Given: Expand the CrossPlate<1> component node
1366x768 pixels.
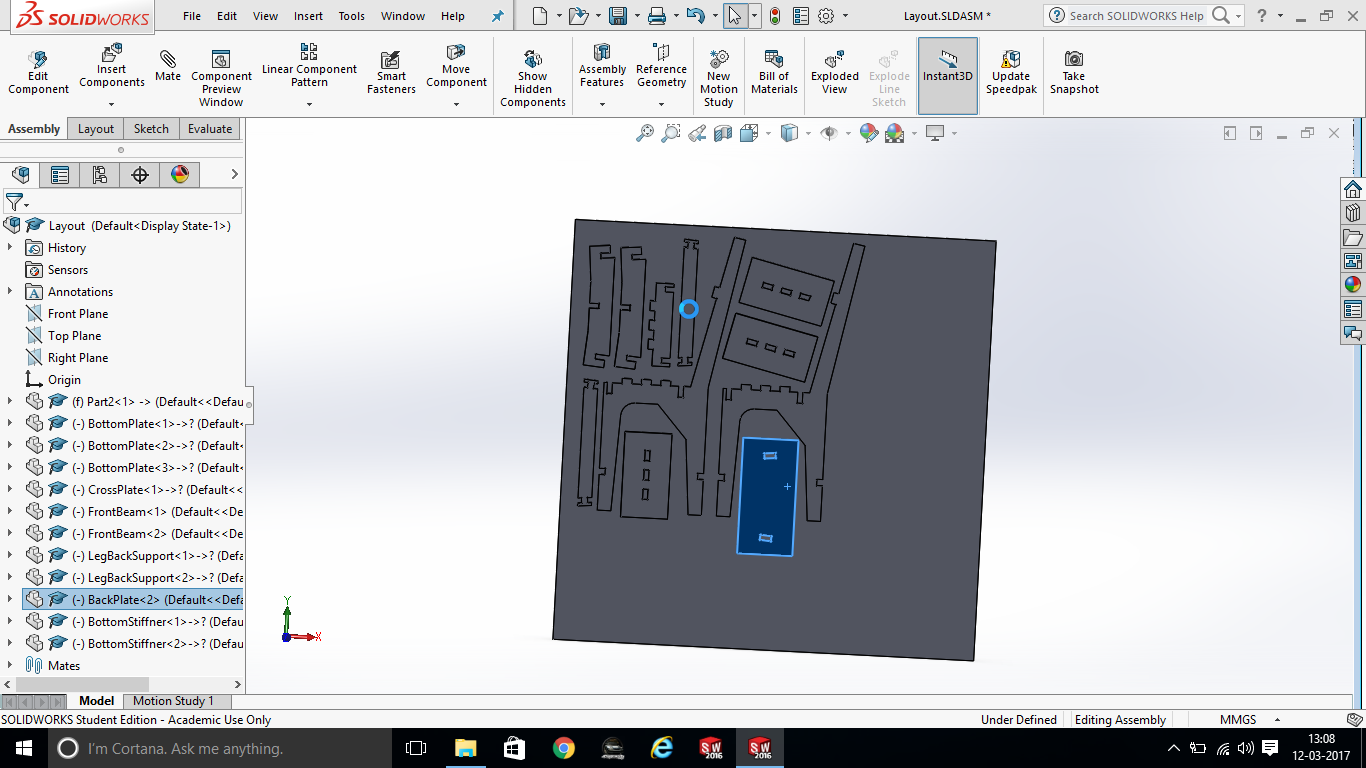Looking at the screenshot, I should (x=10, y=489).
